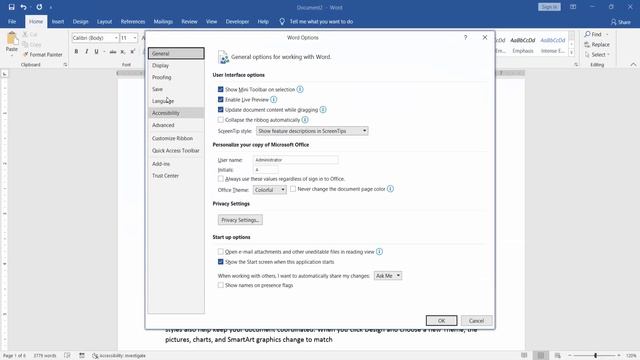Toggle Underline formatting button

click(96, 51)
